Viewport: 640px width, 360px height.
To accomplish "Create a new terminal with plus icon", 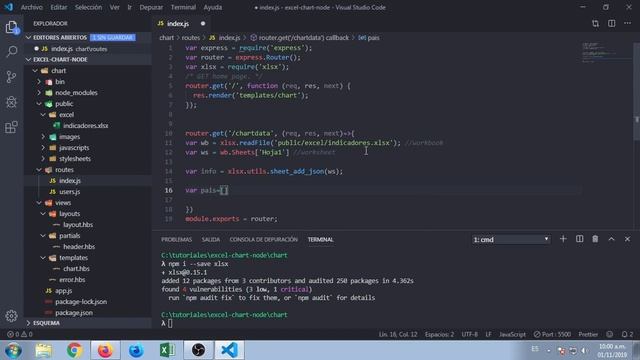I will coord(563,239).
